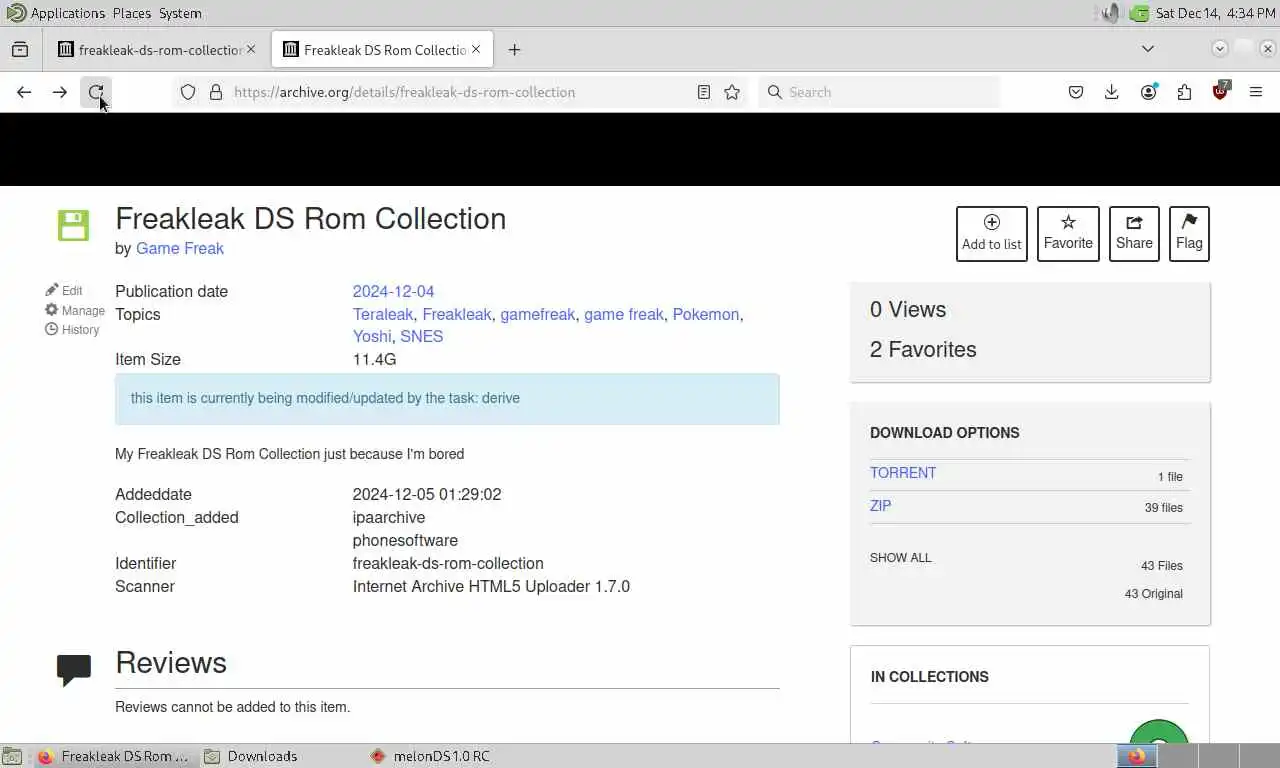The height and width of the screenshot is (768, 1280).
Task: Click the green floppy disk software icon
Action: (73, 225)
